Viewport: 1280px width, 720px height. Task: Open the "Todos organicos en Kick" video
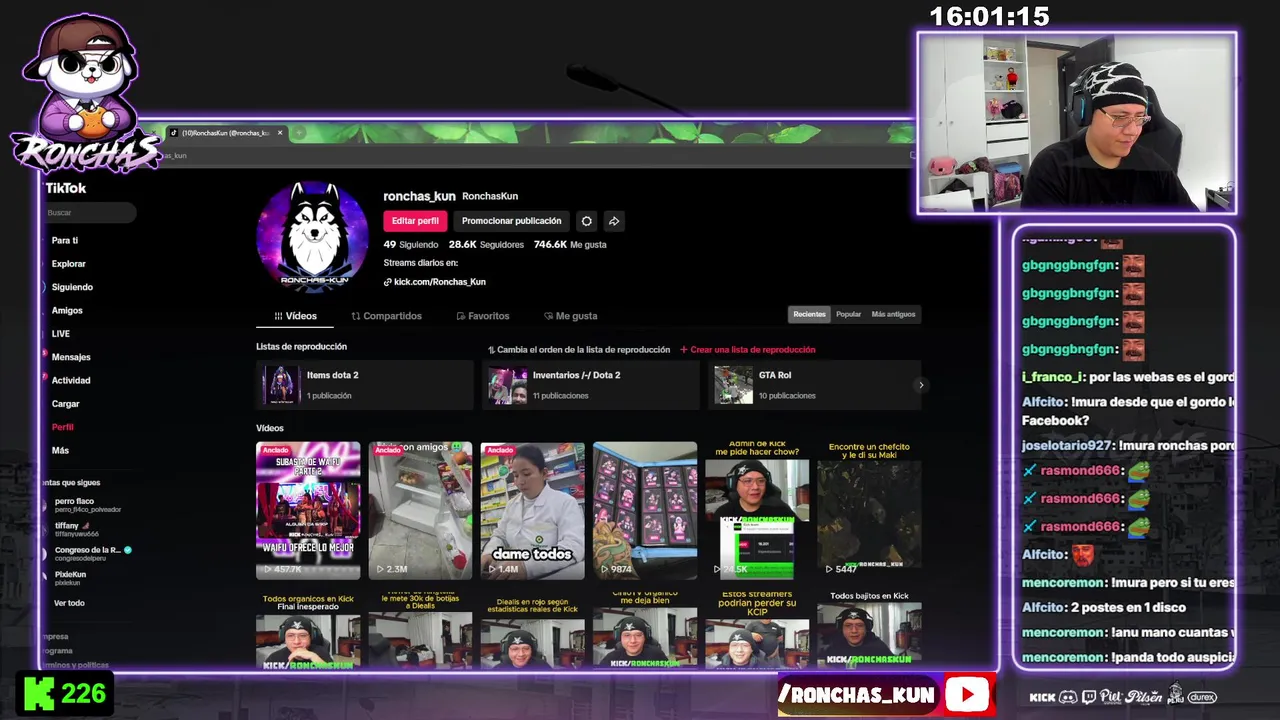click(308, 630)
